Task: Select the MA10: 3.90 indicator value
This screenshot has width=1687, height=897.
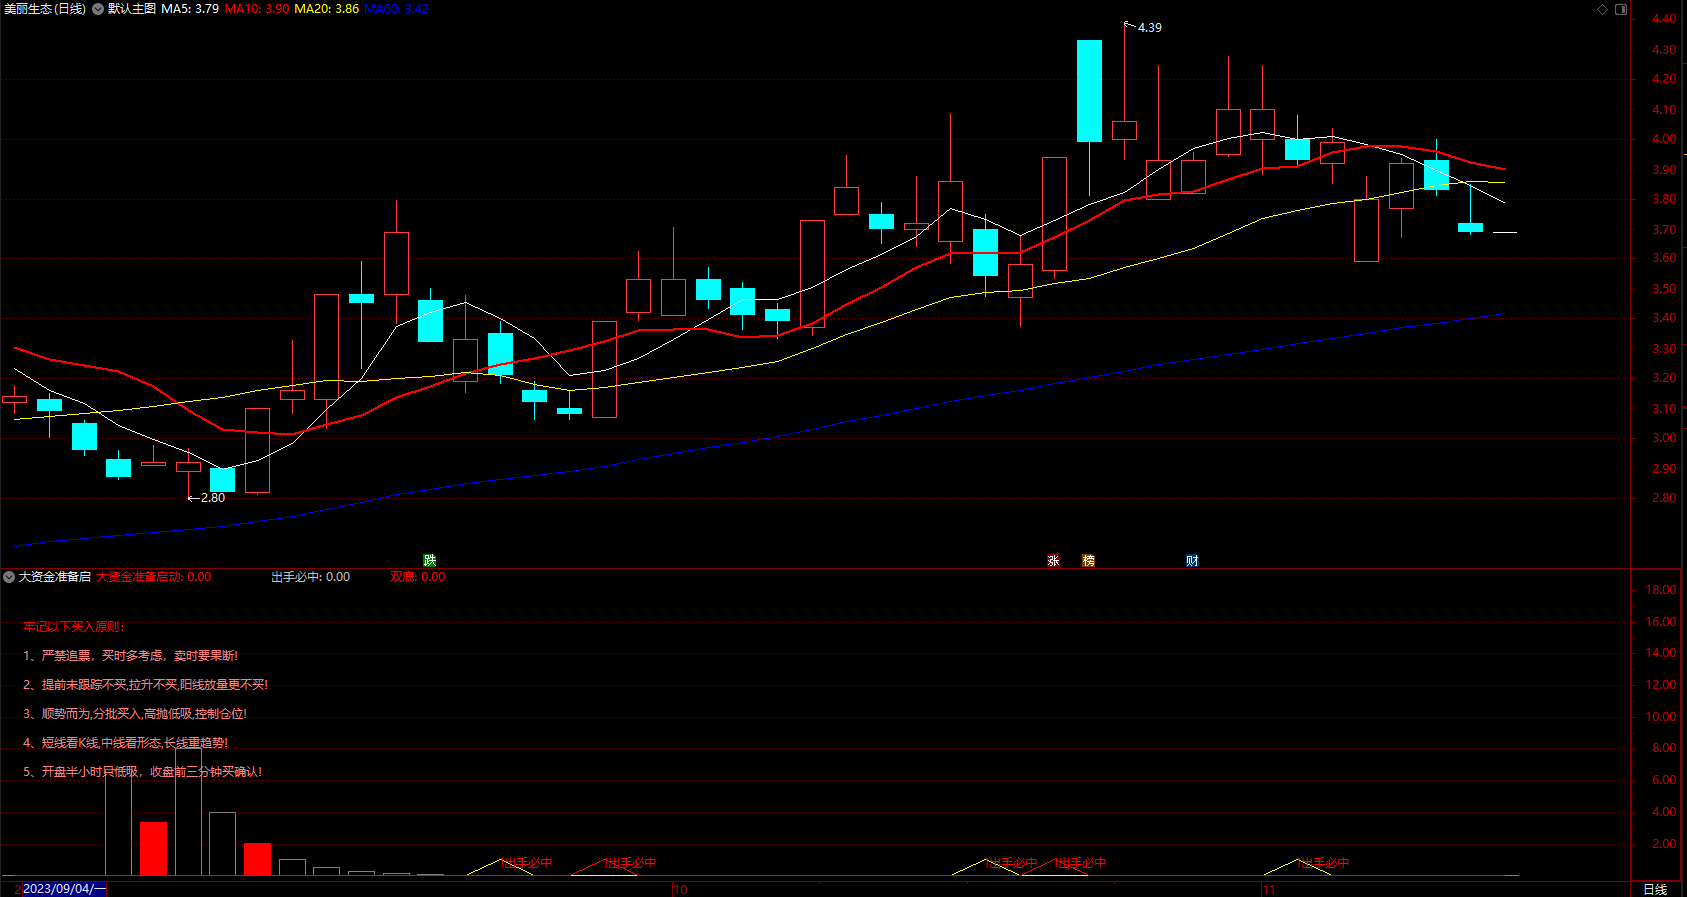Action: click(x=257, y=9)
